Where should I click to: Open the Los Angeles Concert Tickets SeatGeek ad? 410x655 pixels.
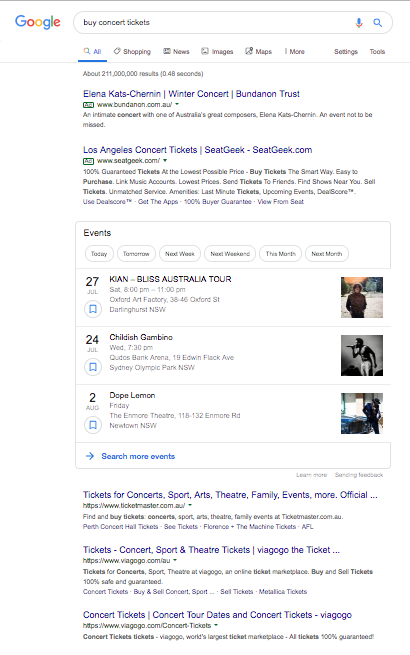click(197, 150)
